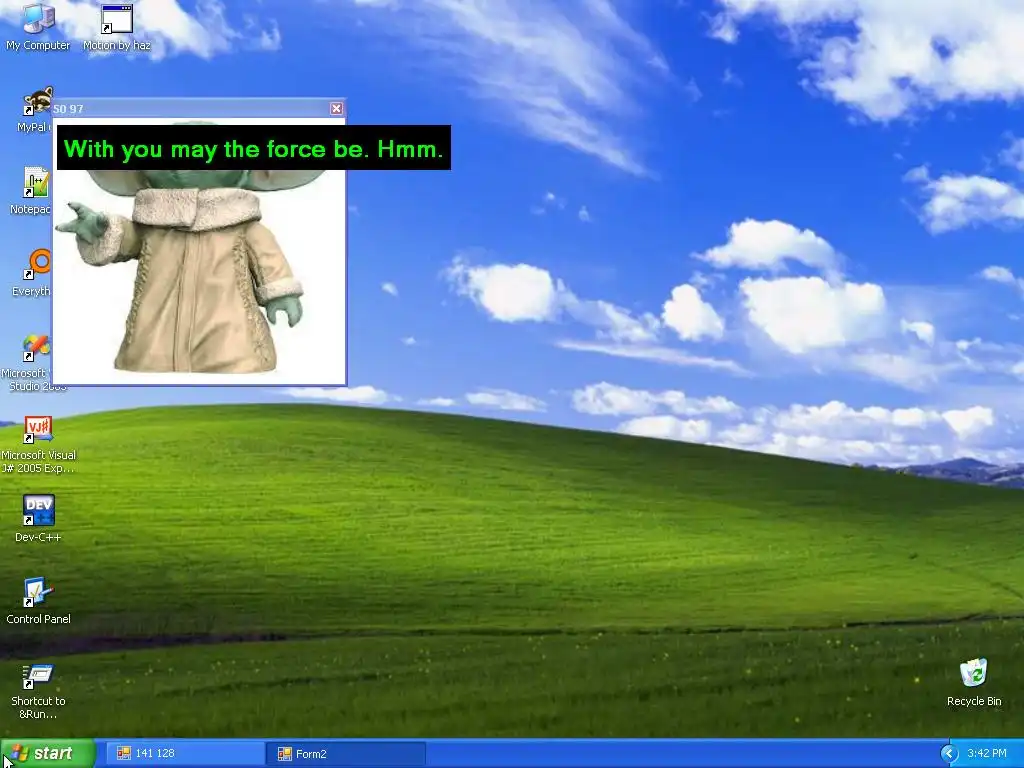1024x768 pixels.
Task: Open the Start menu
Action: (x=48, y=753)
